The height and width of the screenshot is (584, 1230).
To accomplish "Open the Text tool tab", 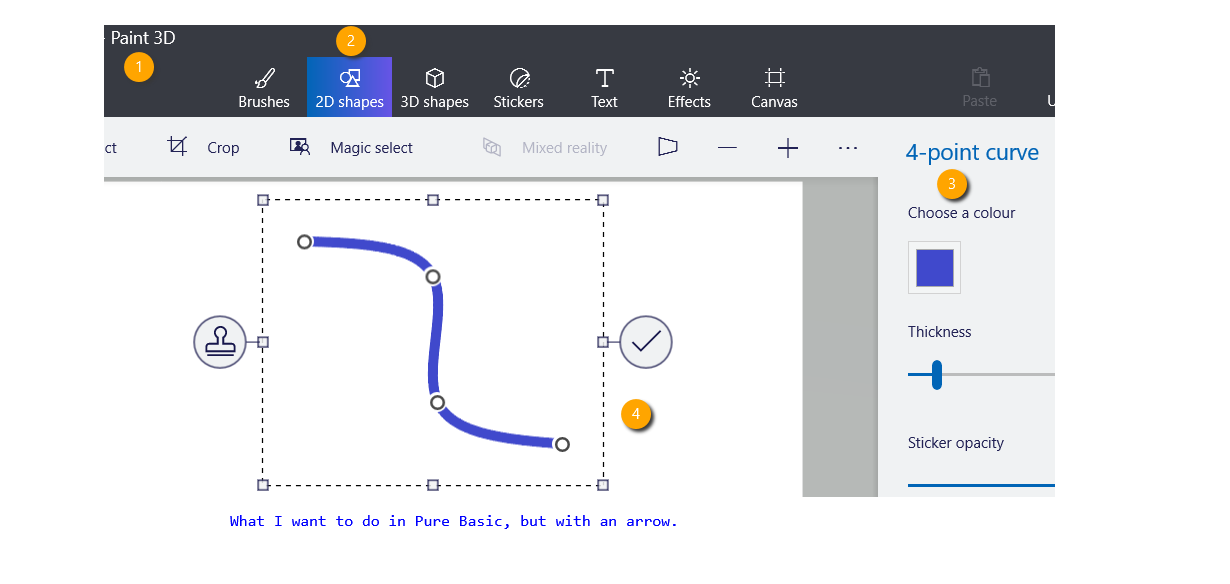I will click(x=604, y=87).
